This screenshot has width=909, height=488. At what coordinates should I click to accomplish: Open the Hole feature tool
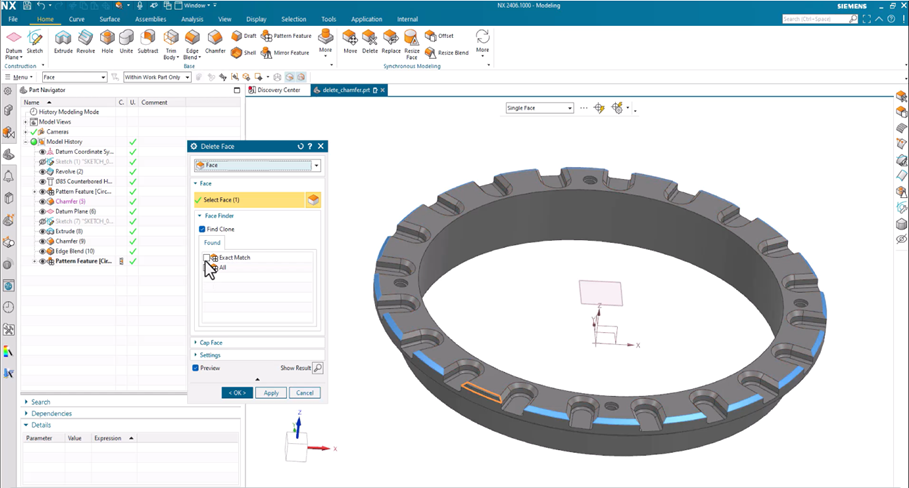(107, 42)
